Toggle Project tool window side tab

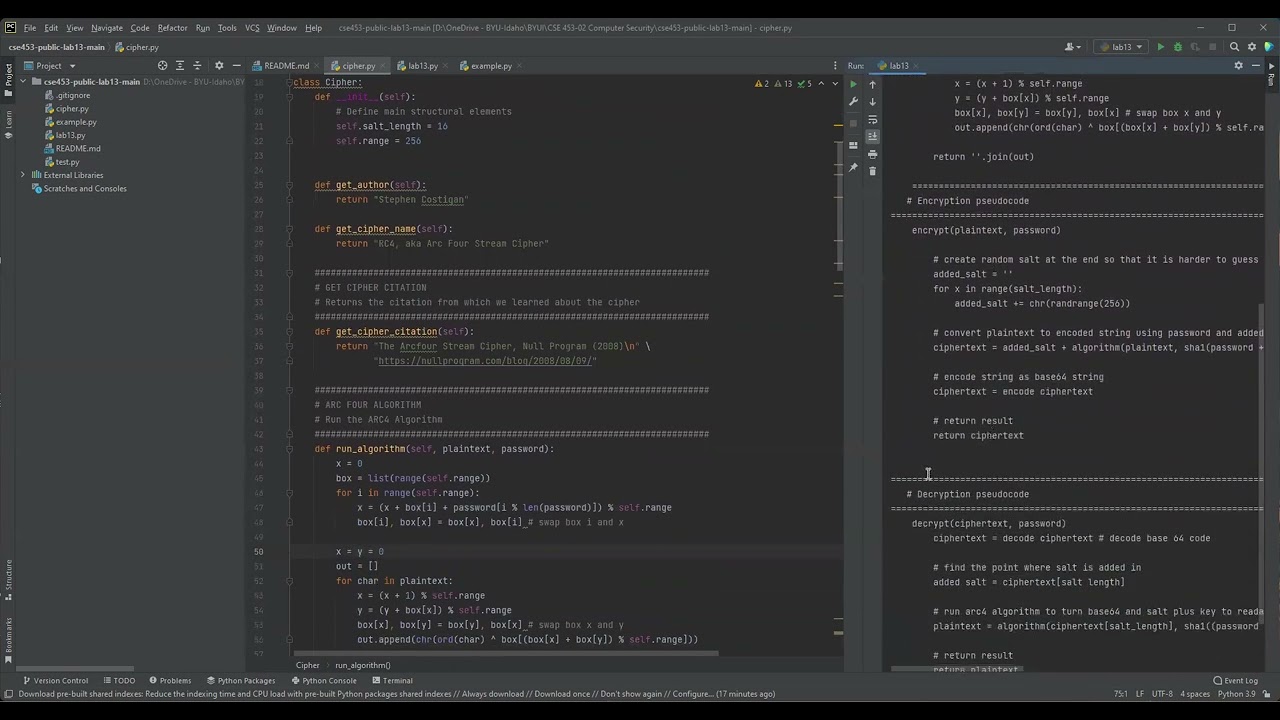[x=8, y=82]
